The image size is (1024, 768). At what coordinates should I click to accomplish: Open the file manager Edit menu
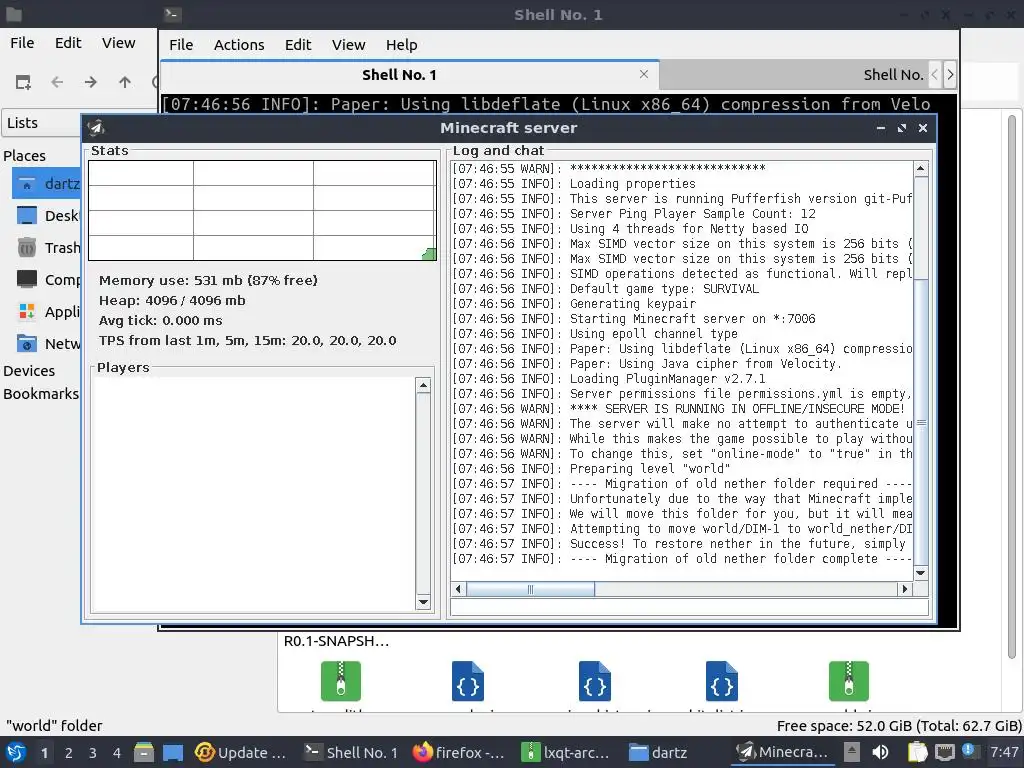[x=68, y=42]
